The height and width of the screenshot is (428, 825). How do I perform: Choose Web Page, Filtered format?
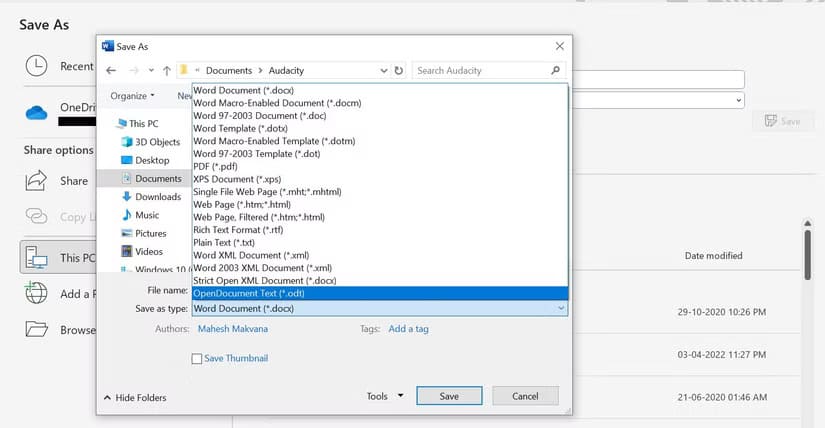coord(380,217)
